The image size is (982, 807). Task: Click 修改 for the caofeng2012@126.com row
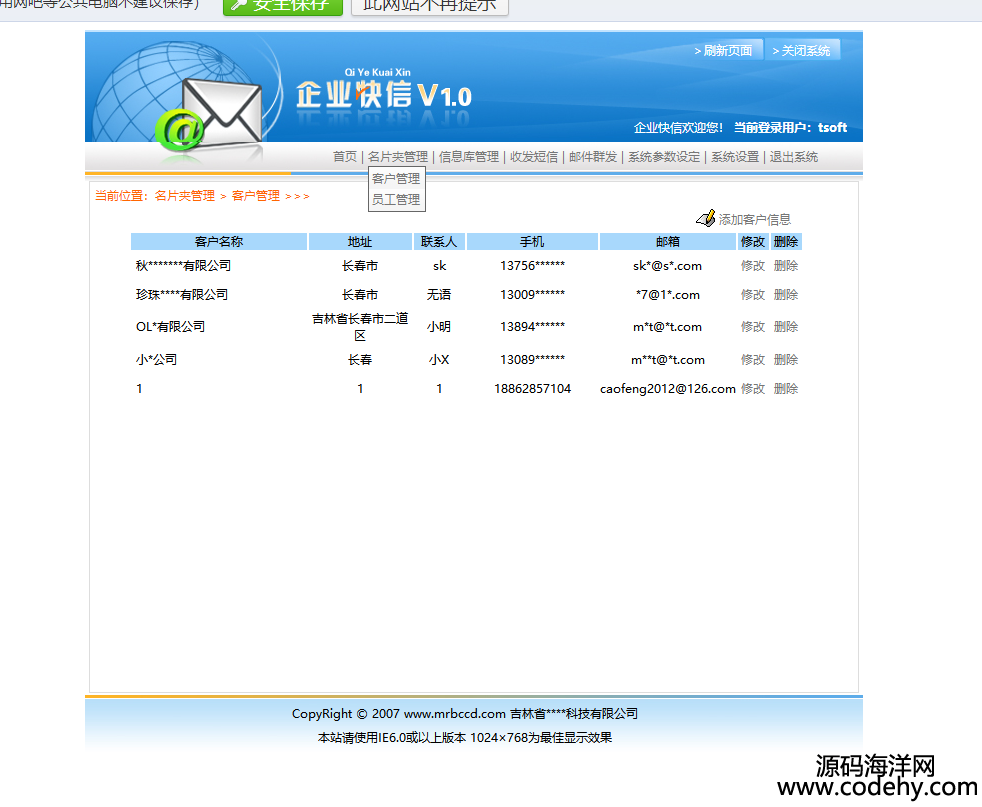click(x=753, y=388)
